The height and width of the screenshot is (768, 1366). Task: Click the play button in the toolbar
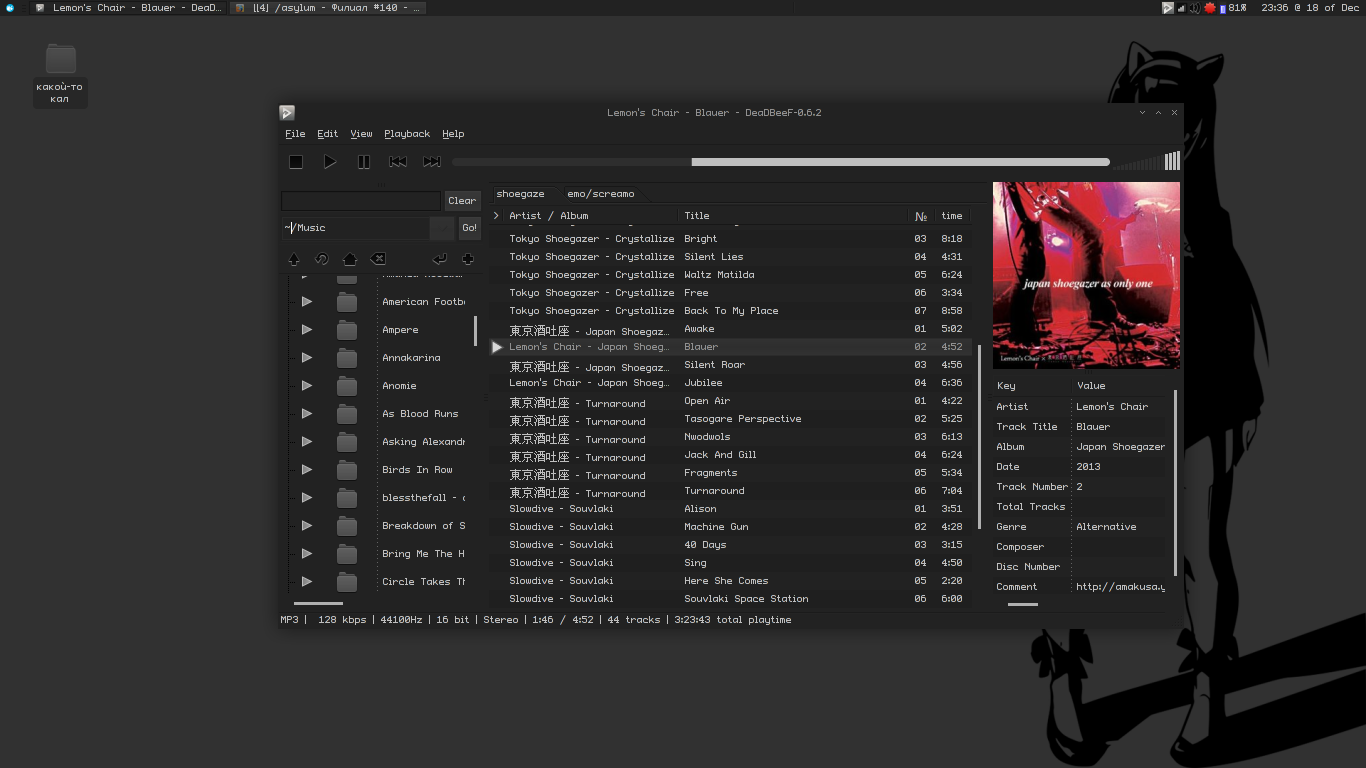[x=330, y=162]
